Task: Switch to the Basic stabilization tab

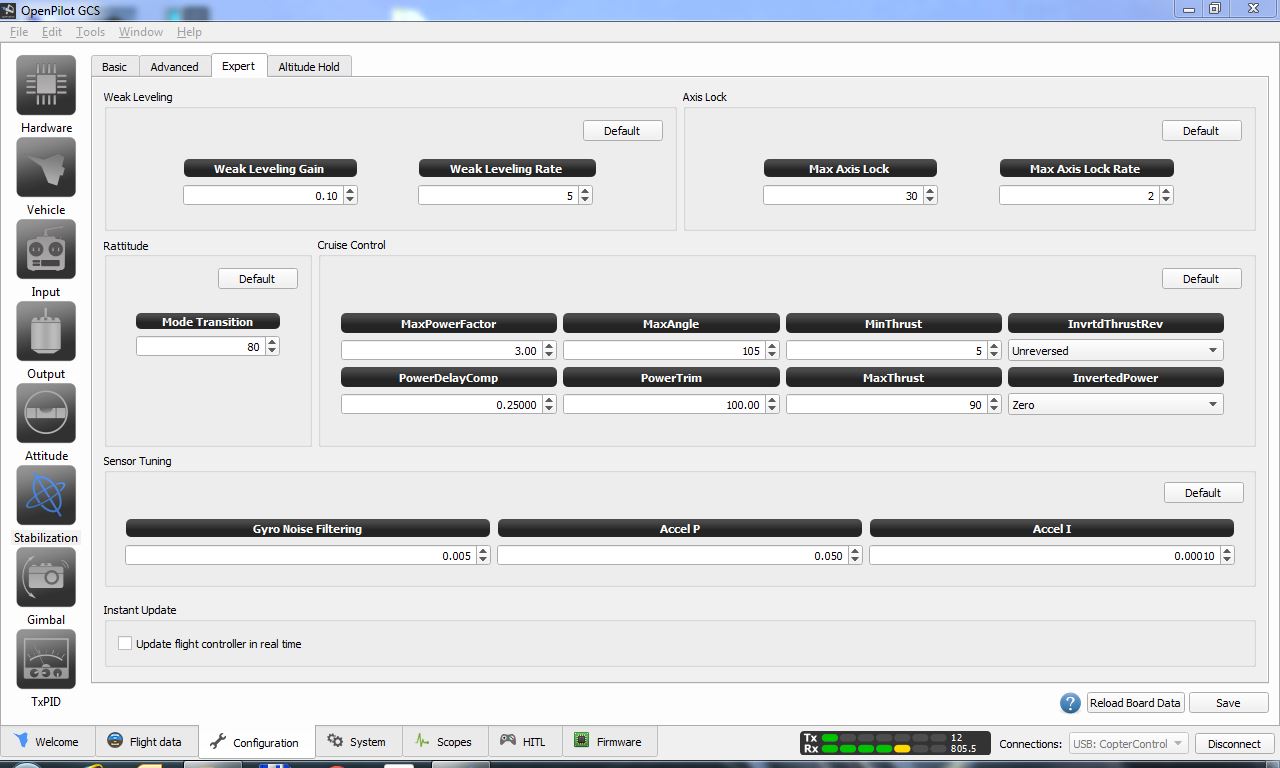Action: coord(115,67)
